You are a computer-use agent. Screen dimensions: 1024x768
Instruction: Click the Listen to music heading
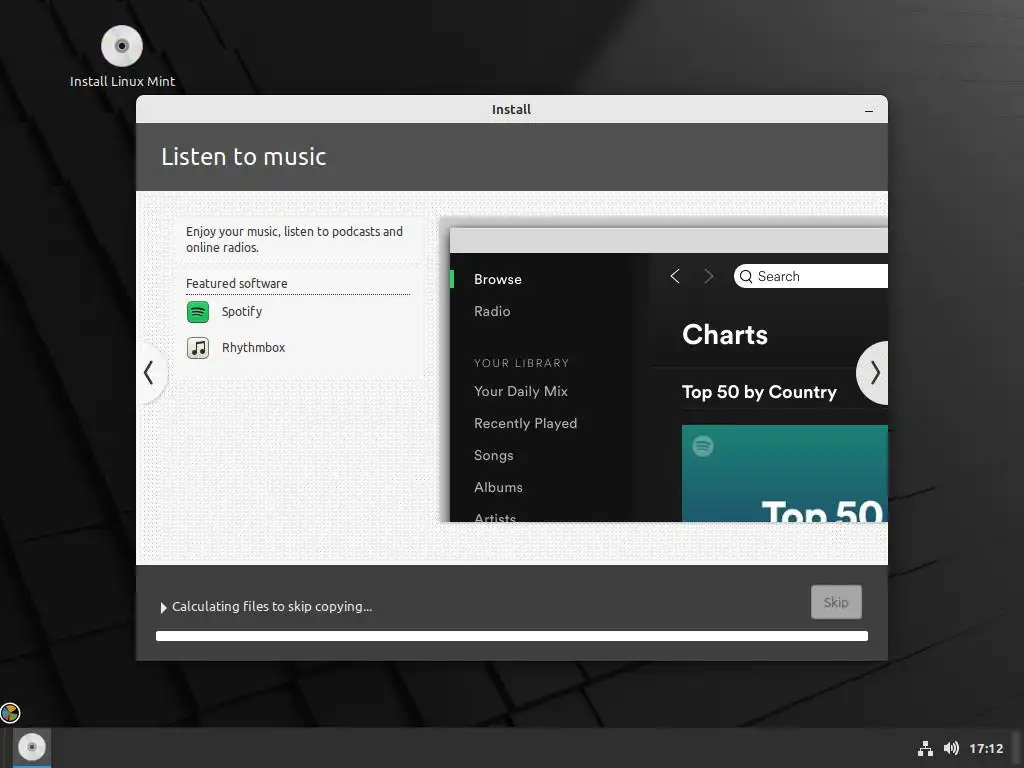point(244,157)
